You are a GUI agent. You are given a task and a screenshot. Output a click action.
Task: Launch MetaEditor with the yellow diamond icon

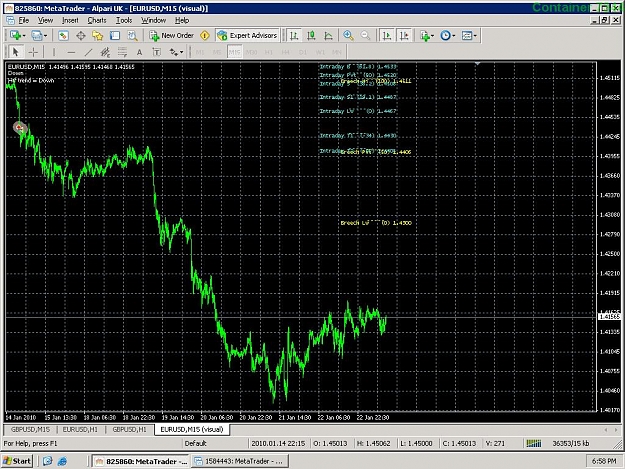(205, 35)
